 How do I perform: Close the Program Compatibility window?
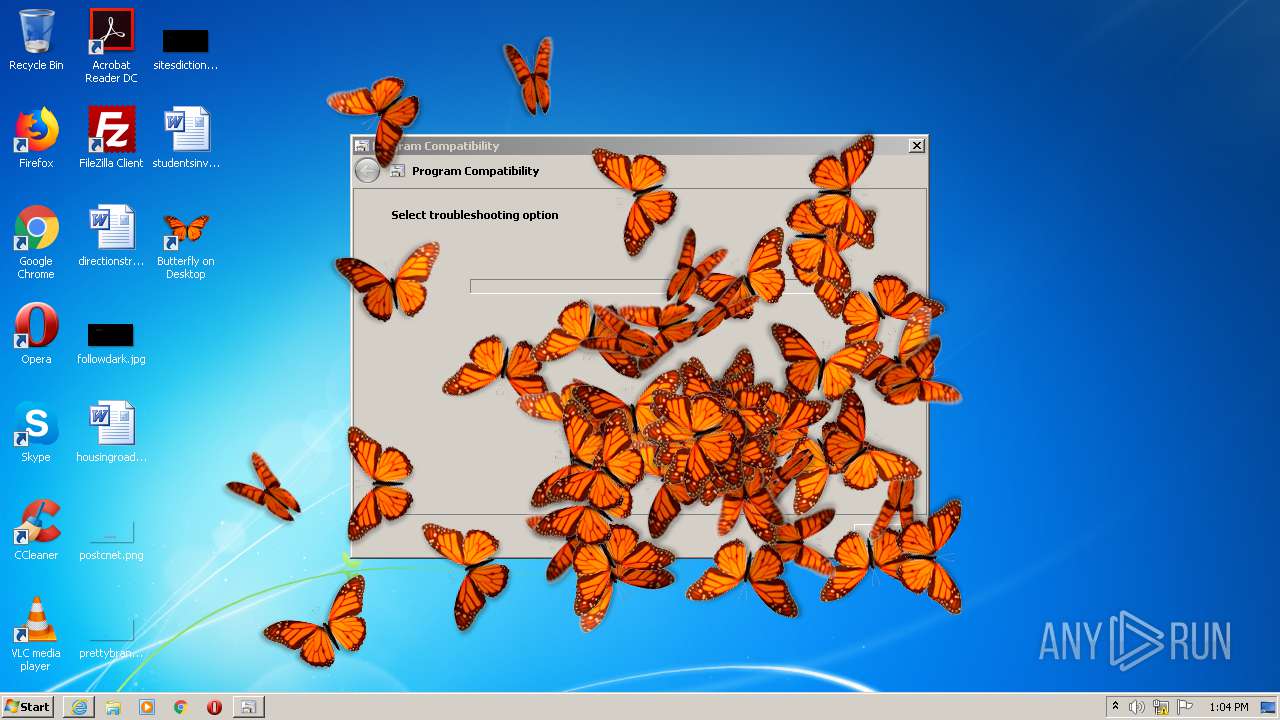point(916,146)
